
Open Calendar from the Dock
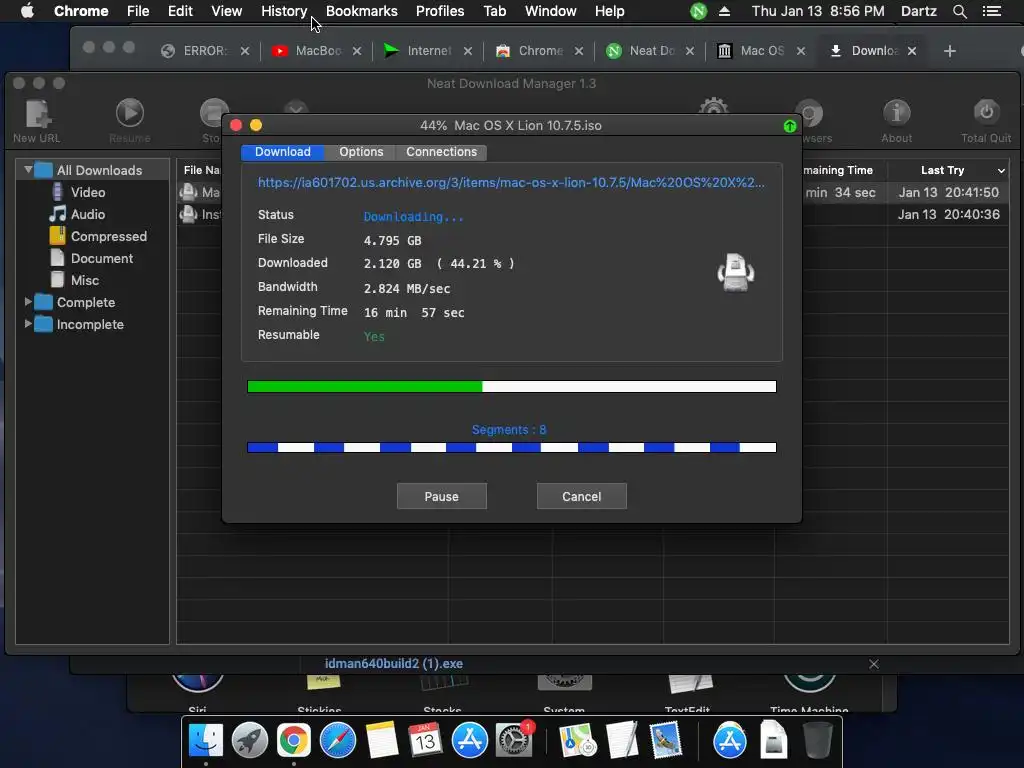point(425,741)
